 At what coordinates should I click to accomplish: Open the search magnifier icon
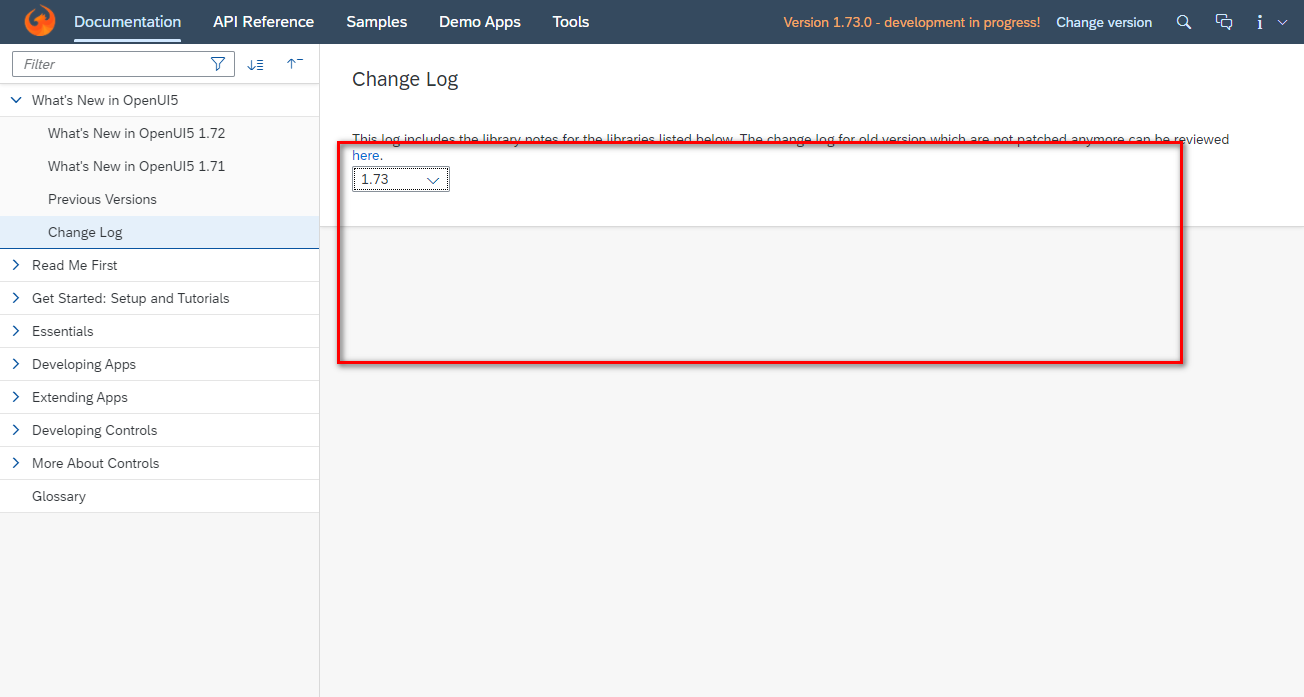(1184, 22)
